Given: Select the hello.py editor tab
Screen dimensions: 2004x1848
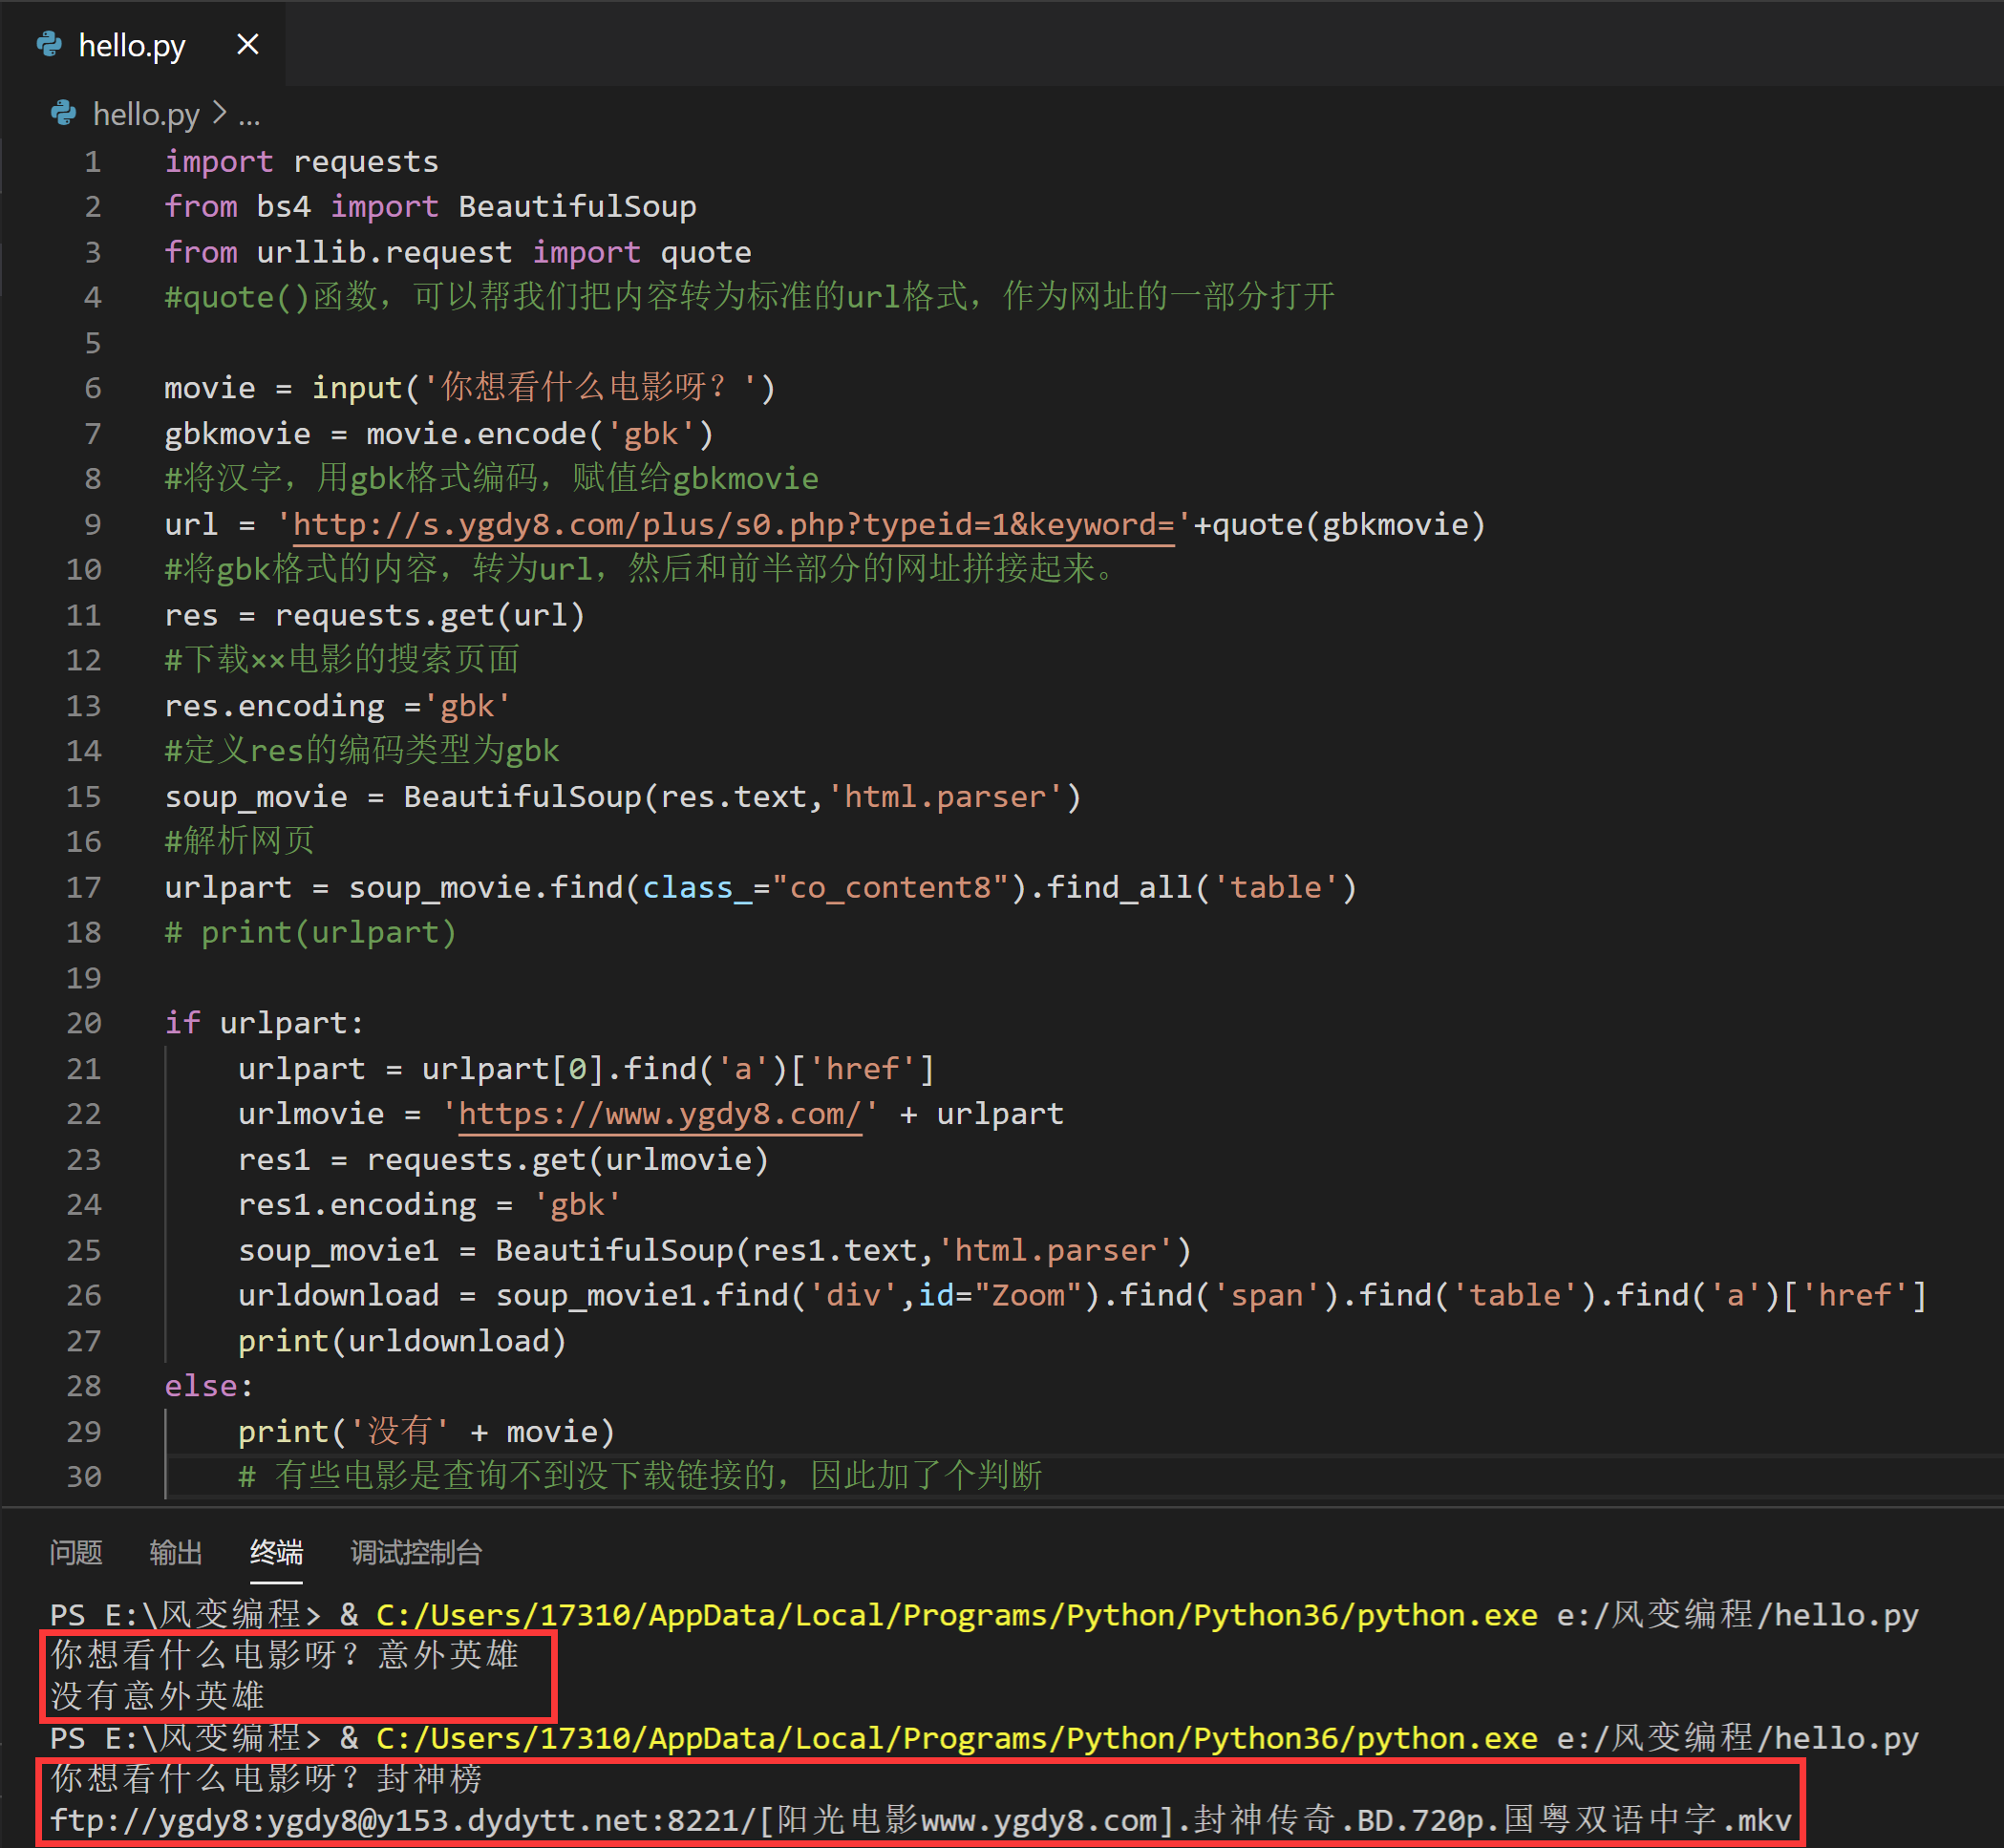Looking at the screenshot, I should click(x=143, y=44).
